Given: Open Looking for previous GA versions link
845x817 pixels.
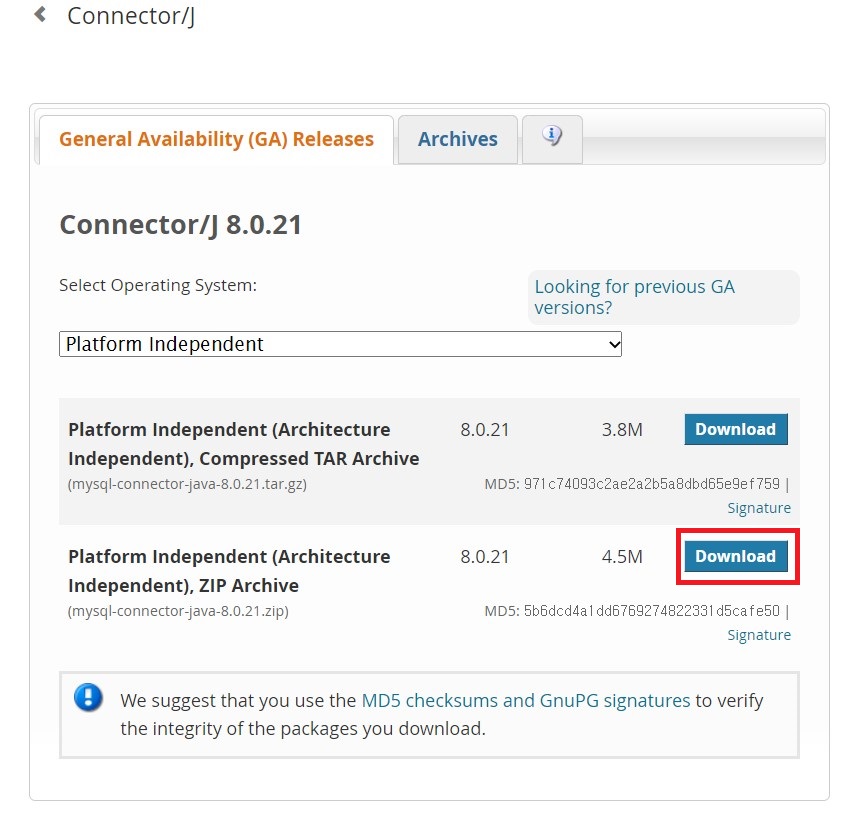Looking at the screenshot, I should tap(634, 297).
